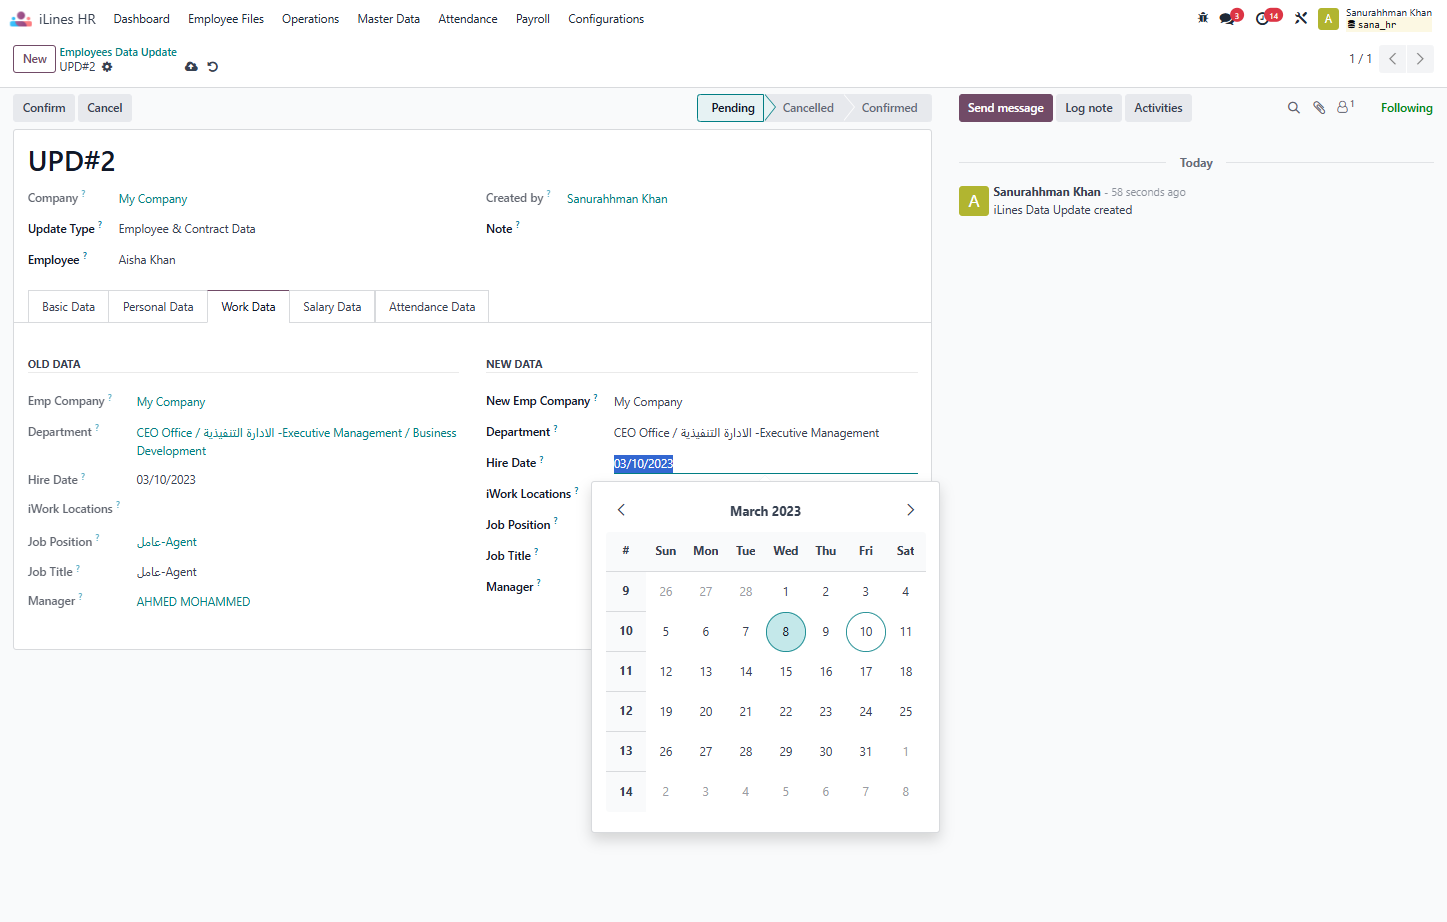
Task: Open AHMED MOHAMMED manager link
Action: click(x=193, y=602)
